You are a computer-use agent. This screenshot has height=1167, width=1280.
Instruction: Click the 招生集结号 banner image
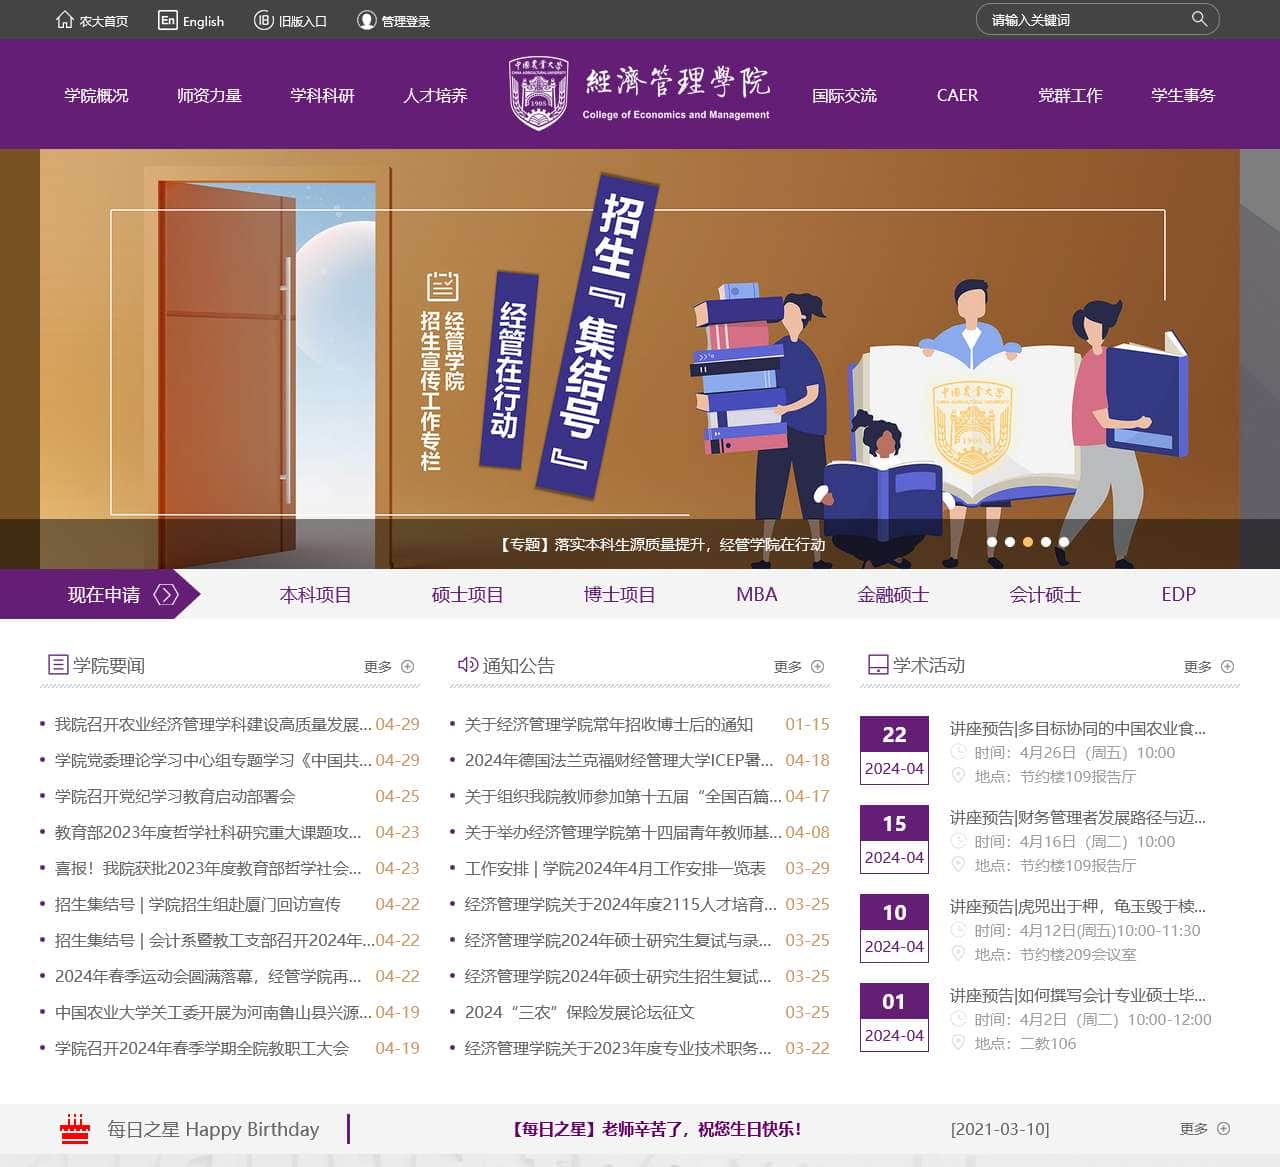(x=640, y=359)
